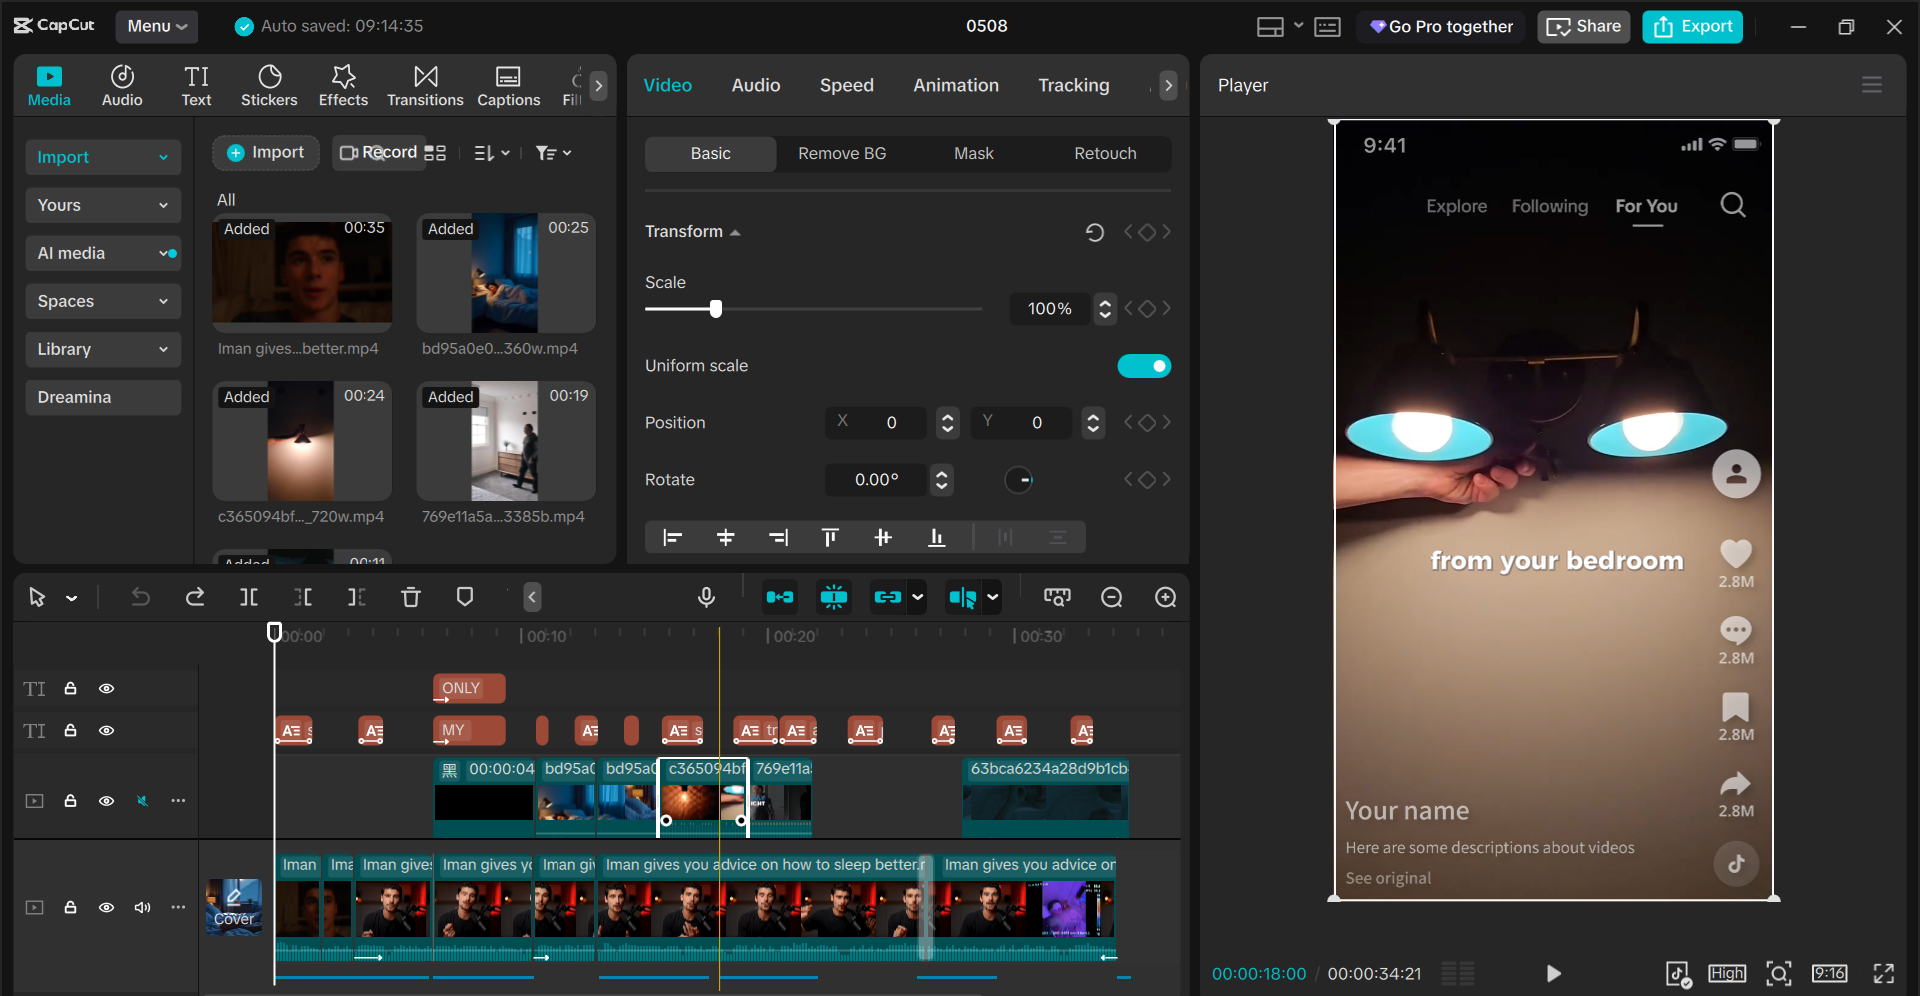The image size is (1920, 996).
Task: Open the Stickers panel
Action: point(269,86)
